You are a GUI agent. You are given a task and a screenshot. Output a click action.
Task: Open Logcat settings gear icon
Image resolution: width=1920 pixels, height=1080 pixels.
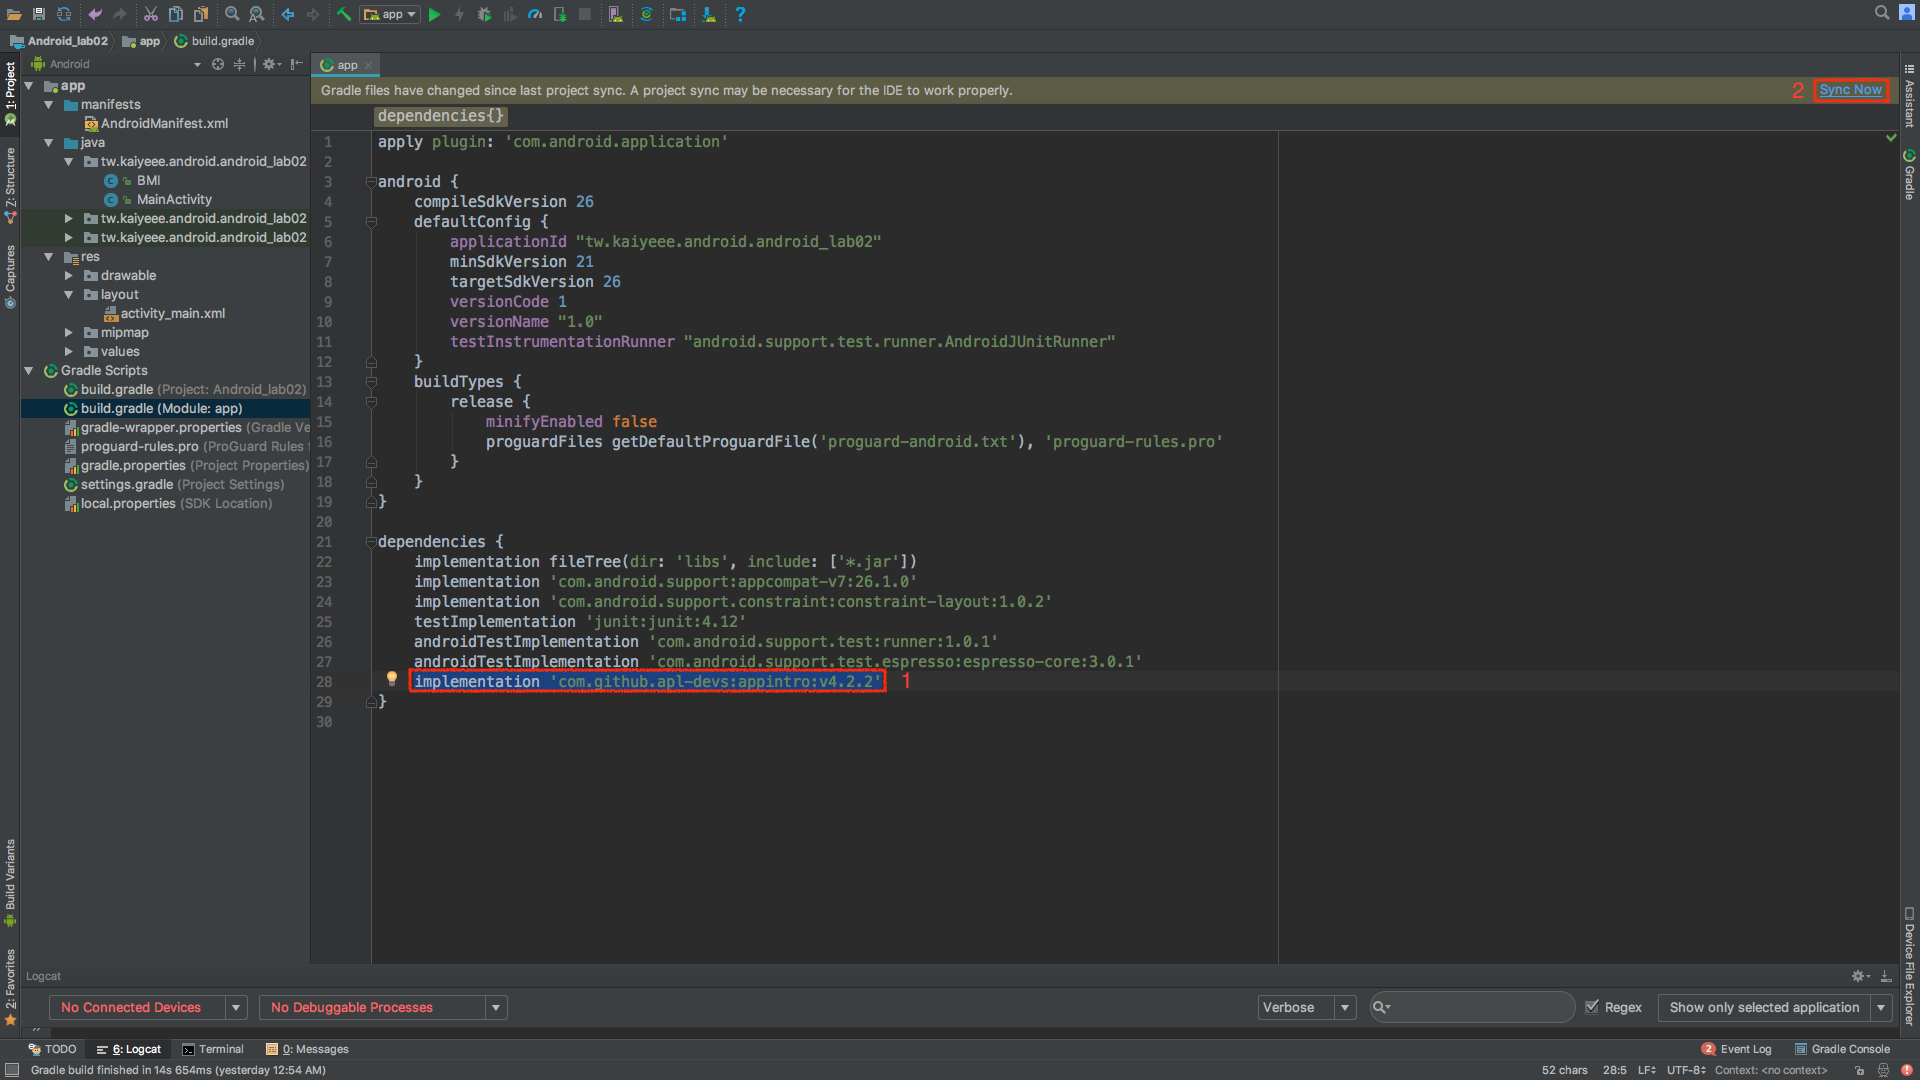pos(1860,976)
